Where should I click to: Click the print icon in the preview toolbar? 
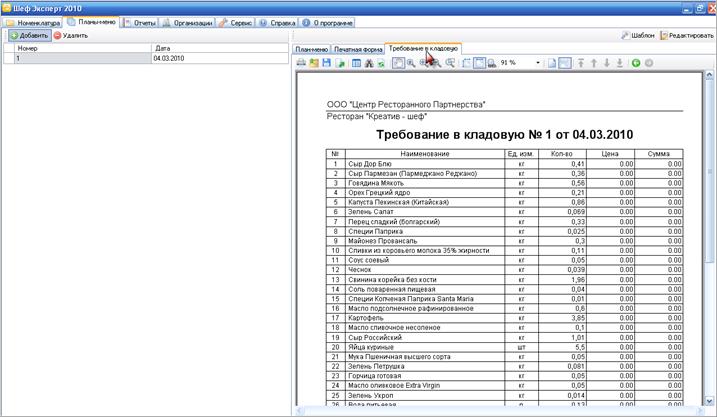tap(301, 63)
